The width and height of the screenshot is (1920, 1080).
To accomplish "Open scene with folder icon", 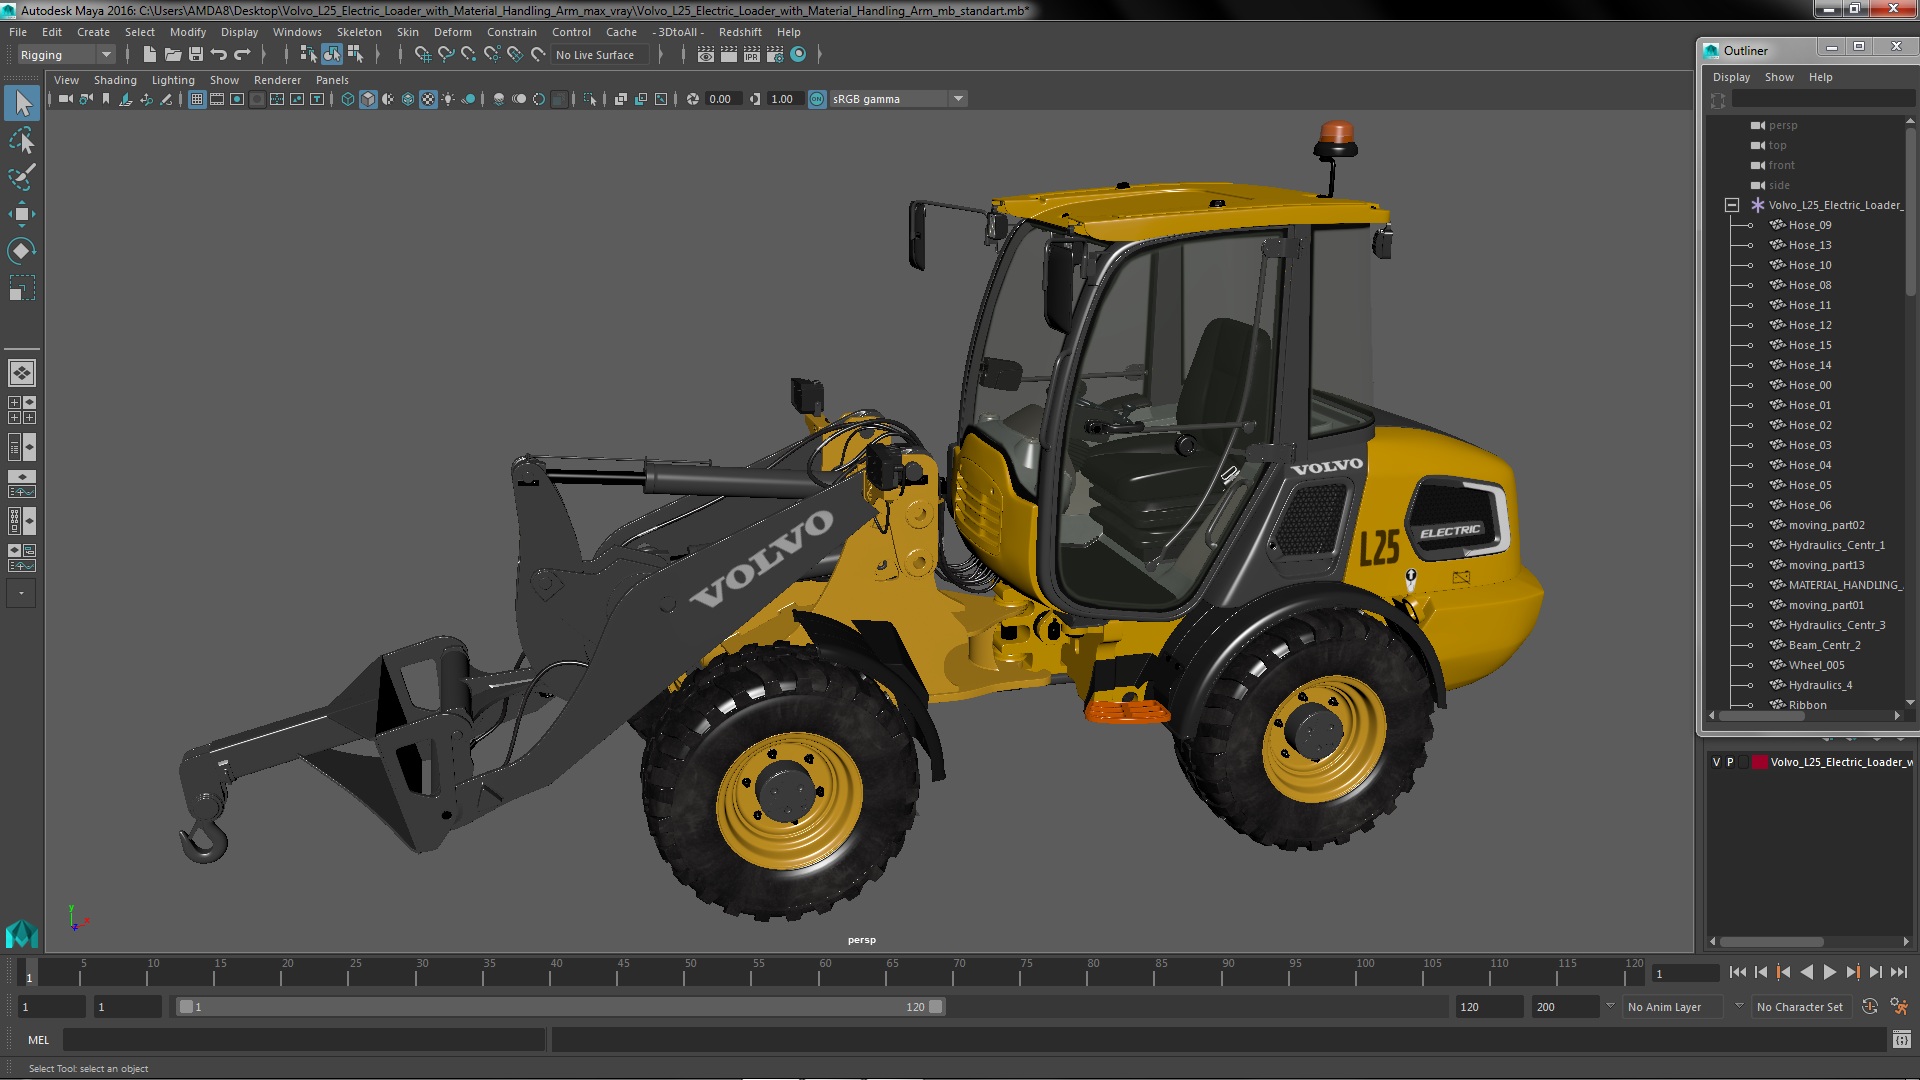I will click(173, 55).
